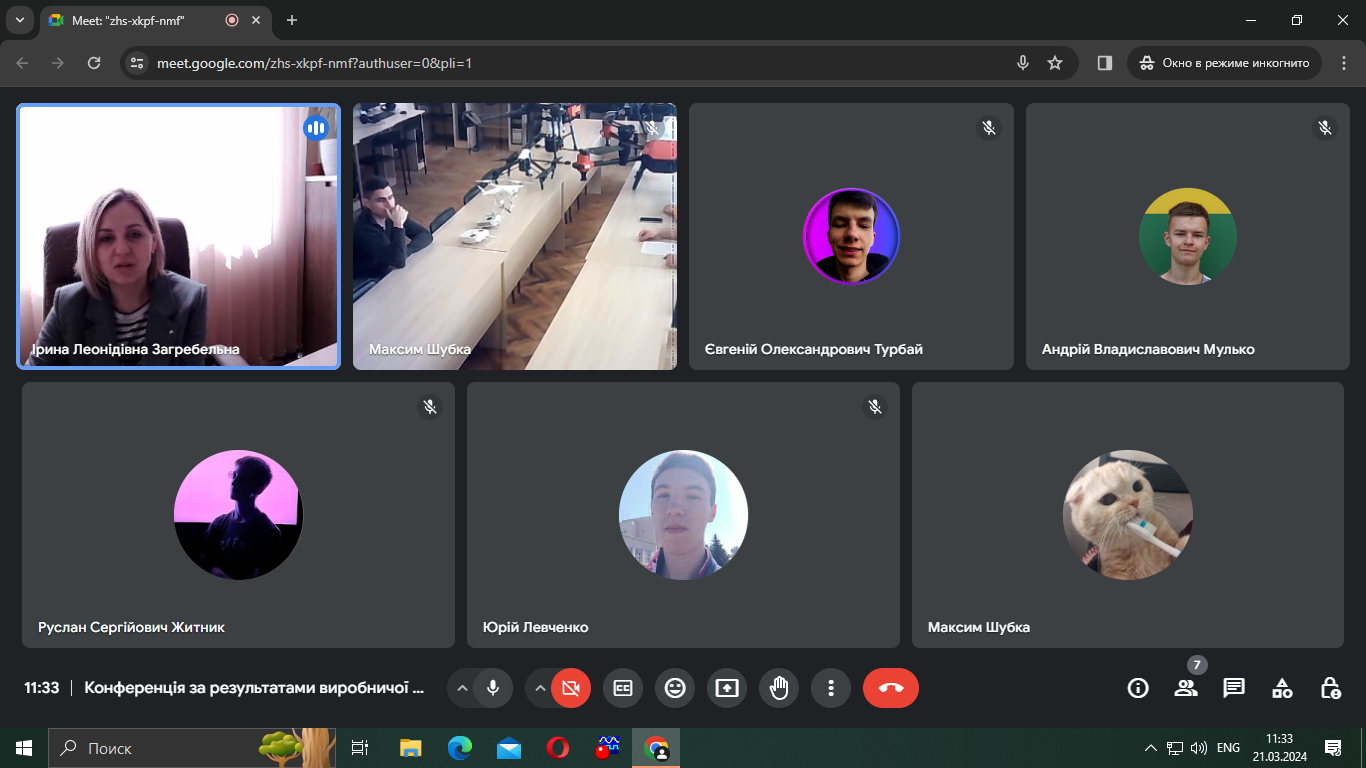
Task: Leave the call with the red hang-up button
Action: click(891, 688)
